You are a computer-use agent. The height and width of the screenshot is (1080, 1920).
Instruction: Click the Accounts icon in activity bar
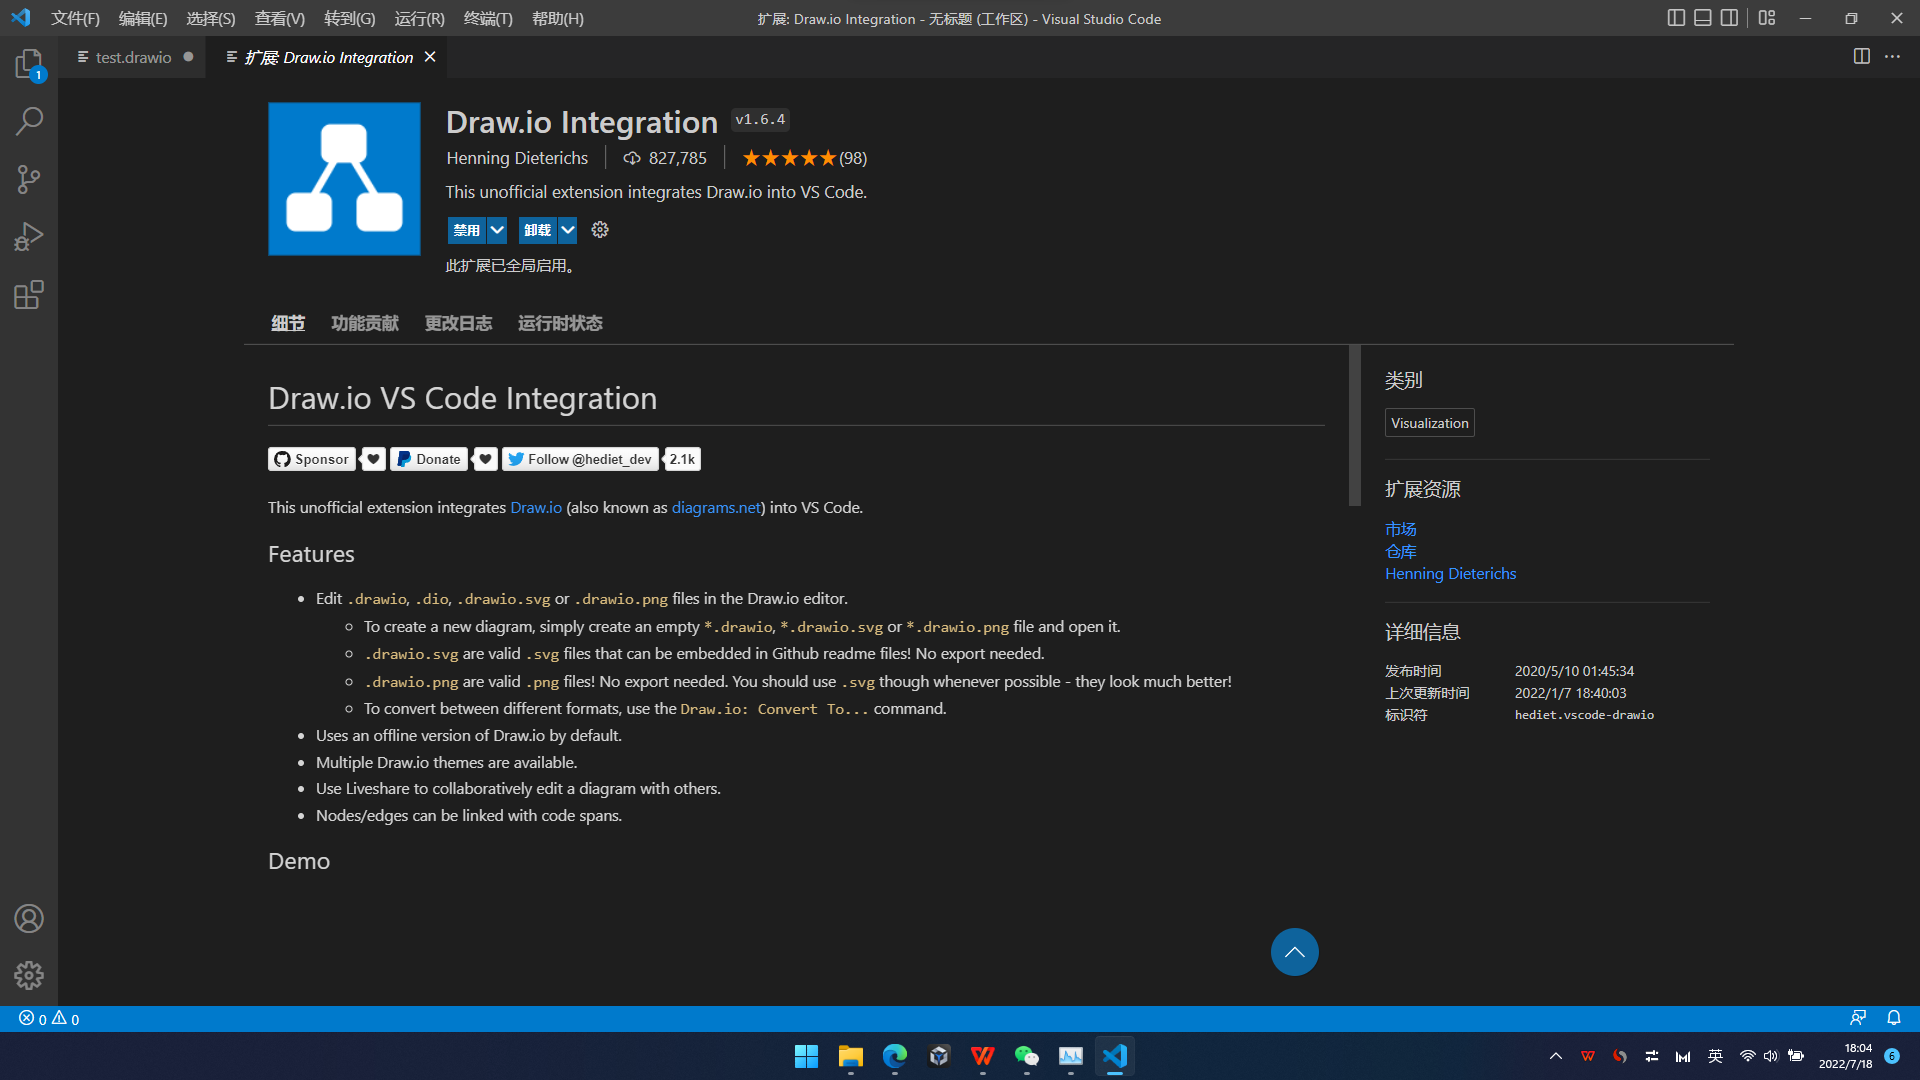28,918
